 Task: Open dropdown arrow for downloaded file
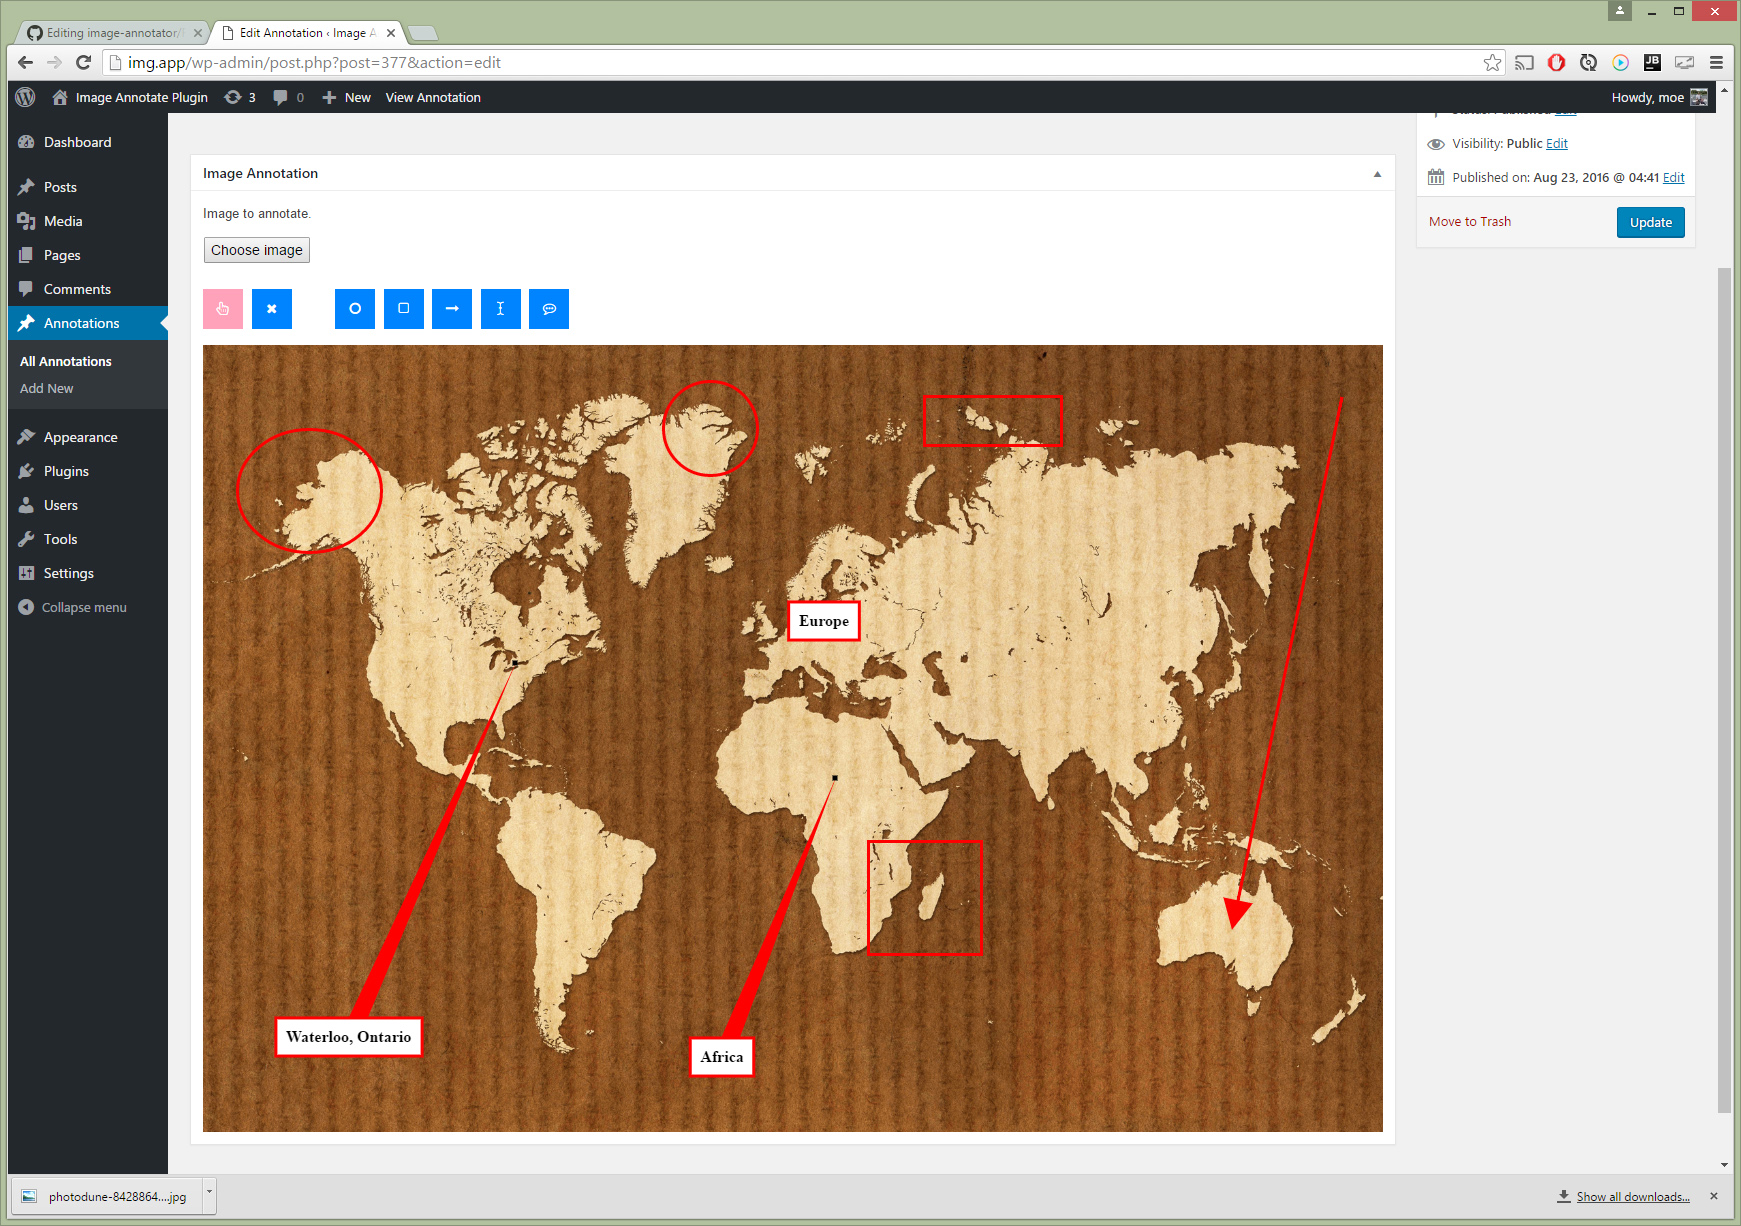click(x=209, y=1196)
